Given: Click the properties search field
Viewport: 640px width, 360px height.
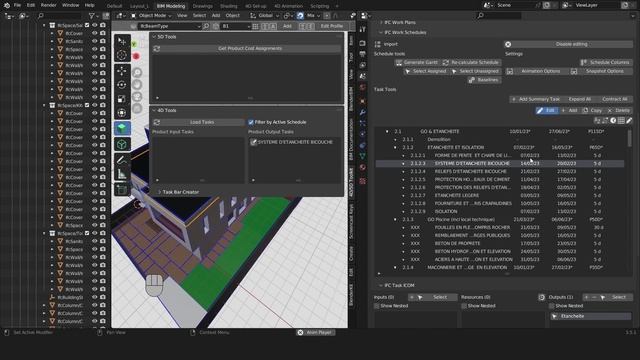Looking at the screenshot, I should point(499,16).
